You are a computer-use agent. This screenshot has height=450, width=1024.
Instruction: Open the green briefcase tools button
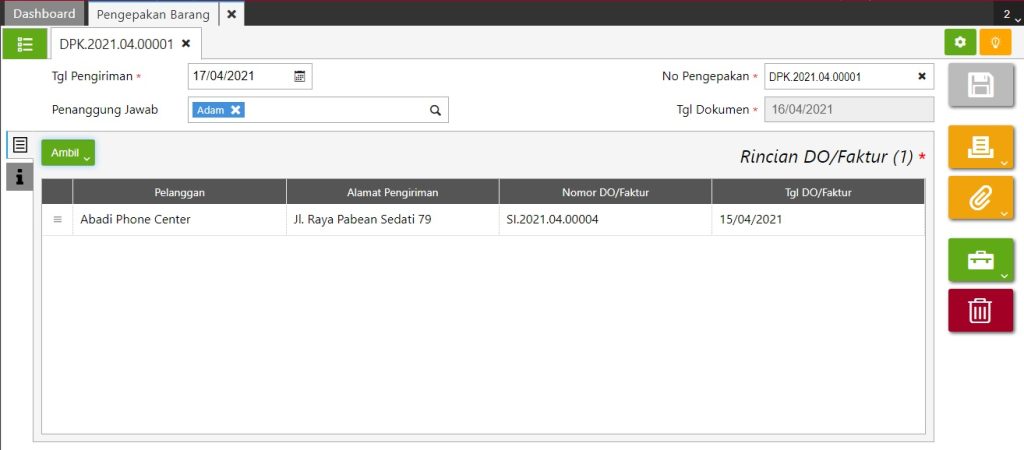click(981, 260)
